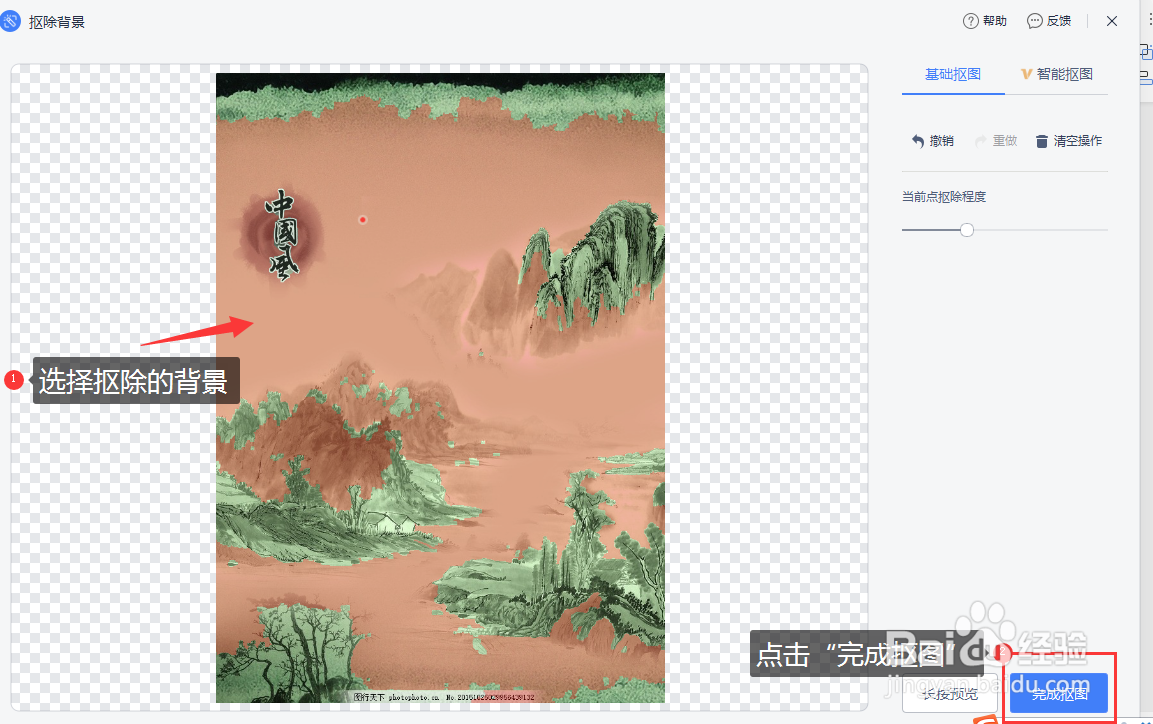1153x724 pixels.
Task: Click 清空操作 to clear operations
Action: [1068, 141]
